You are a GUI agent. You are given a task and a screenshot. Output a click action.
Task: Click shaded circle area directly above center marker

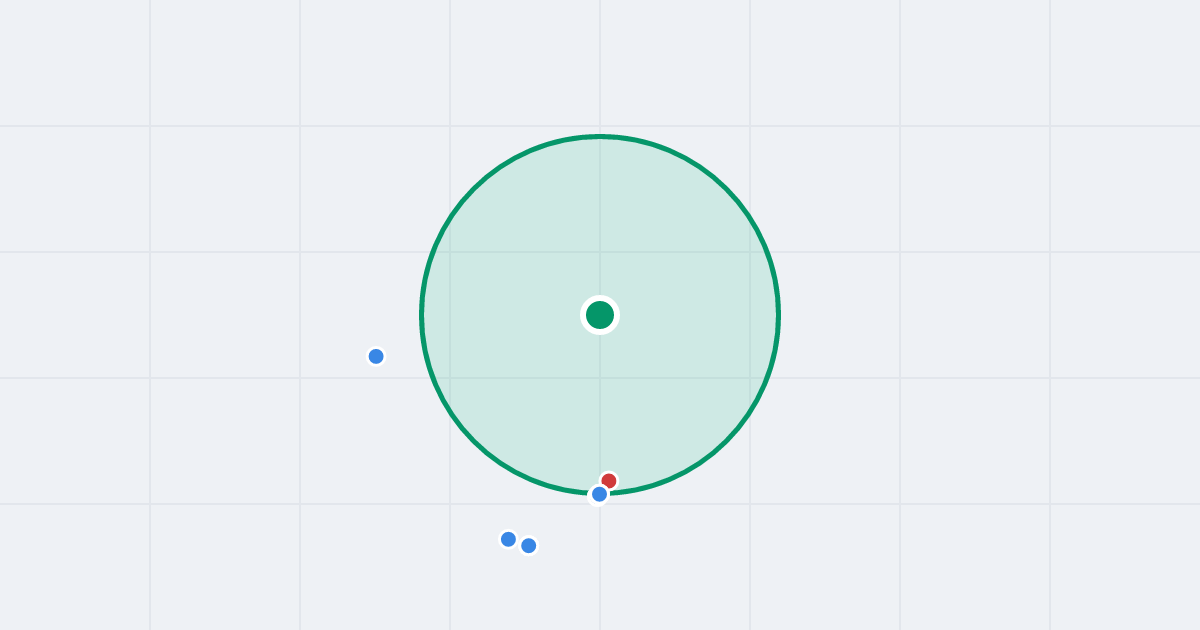(x=600, y=220)
